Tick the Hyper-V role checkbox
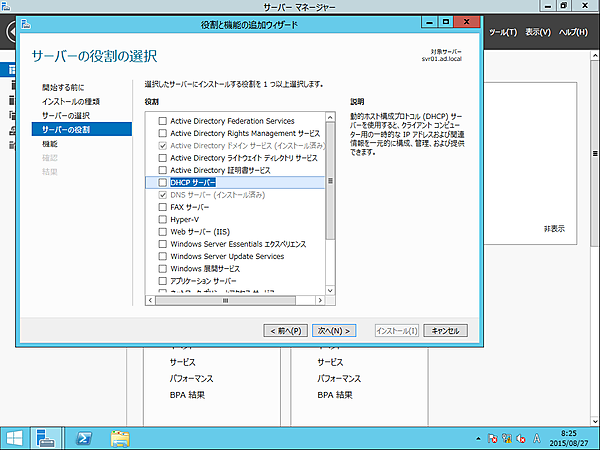This screenshot has height=450, width=600. (x=163, y=219)
